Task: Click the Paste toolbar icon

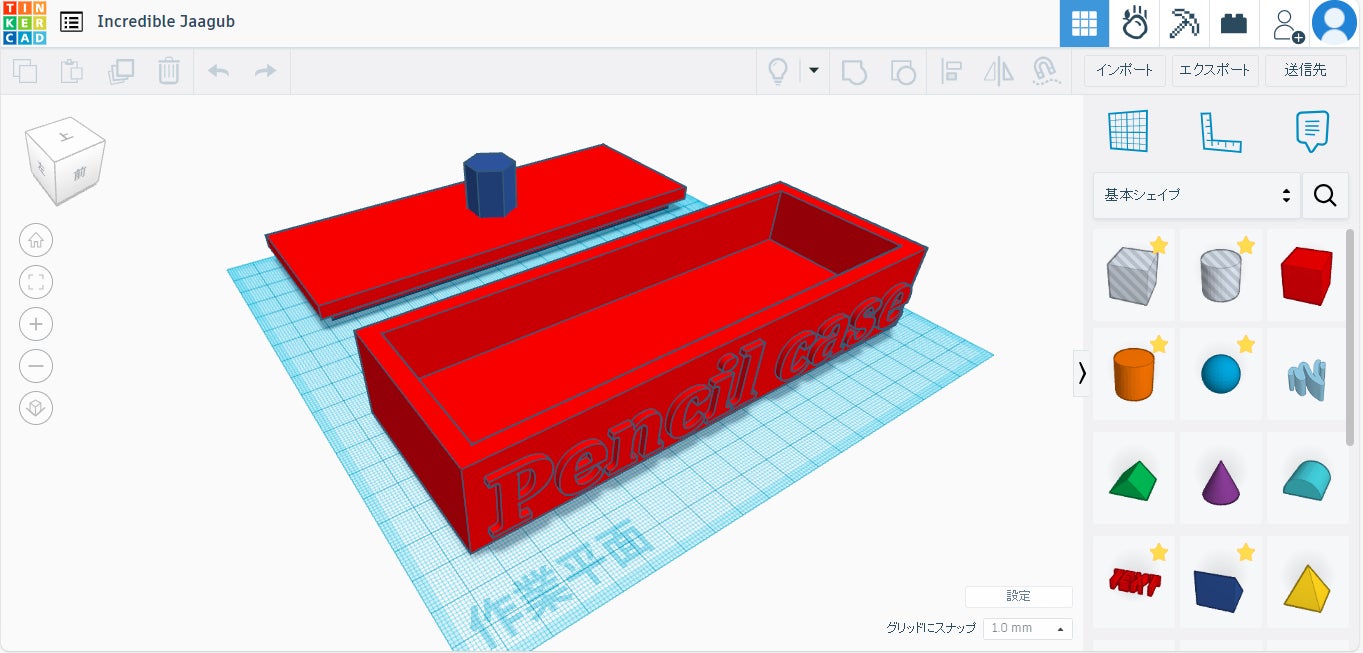Action: [x=72, y=71]
